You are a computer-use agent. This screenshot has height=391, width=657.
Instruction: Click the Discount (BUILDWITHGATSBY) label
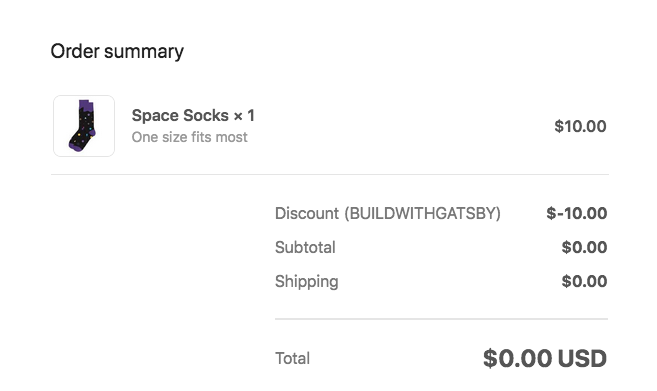click(x=388, y=213)
